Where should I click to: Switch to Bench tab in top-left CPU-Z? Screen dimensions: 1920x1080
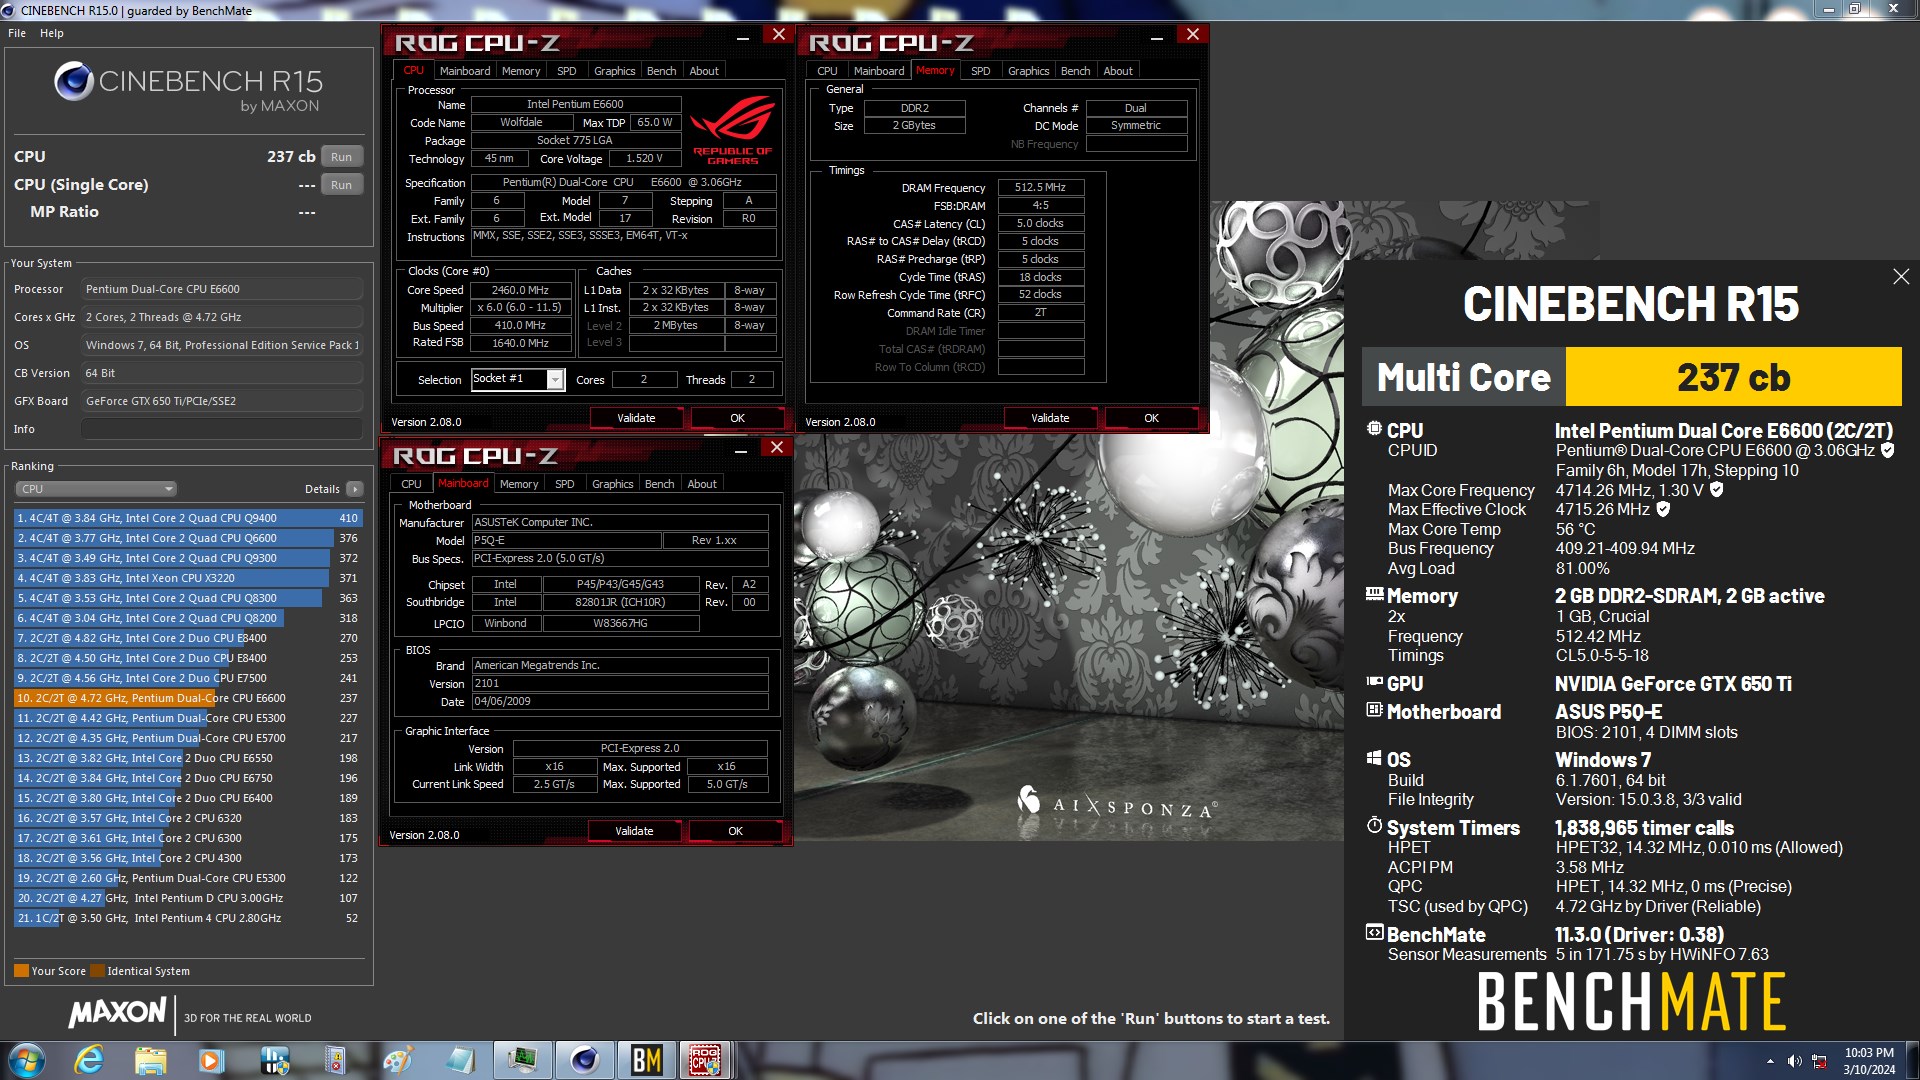pyautogui.click(x=661, y=71)
